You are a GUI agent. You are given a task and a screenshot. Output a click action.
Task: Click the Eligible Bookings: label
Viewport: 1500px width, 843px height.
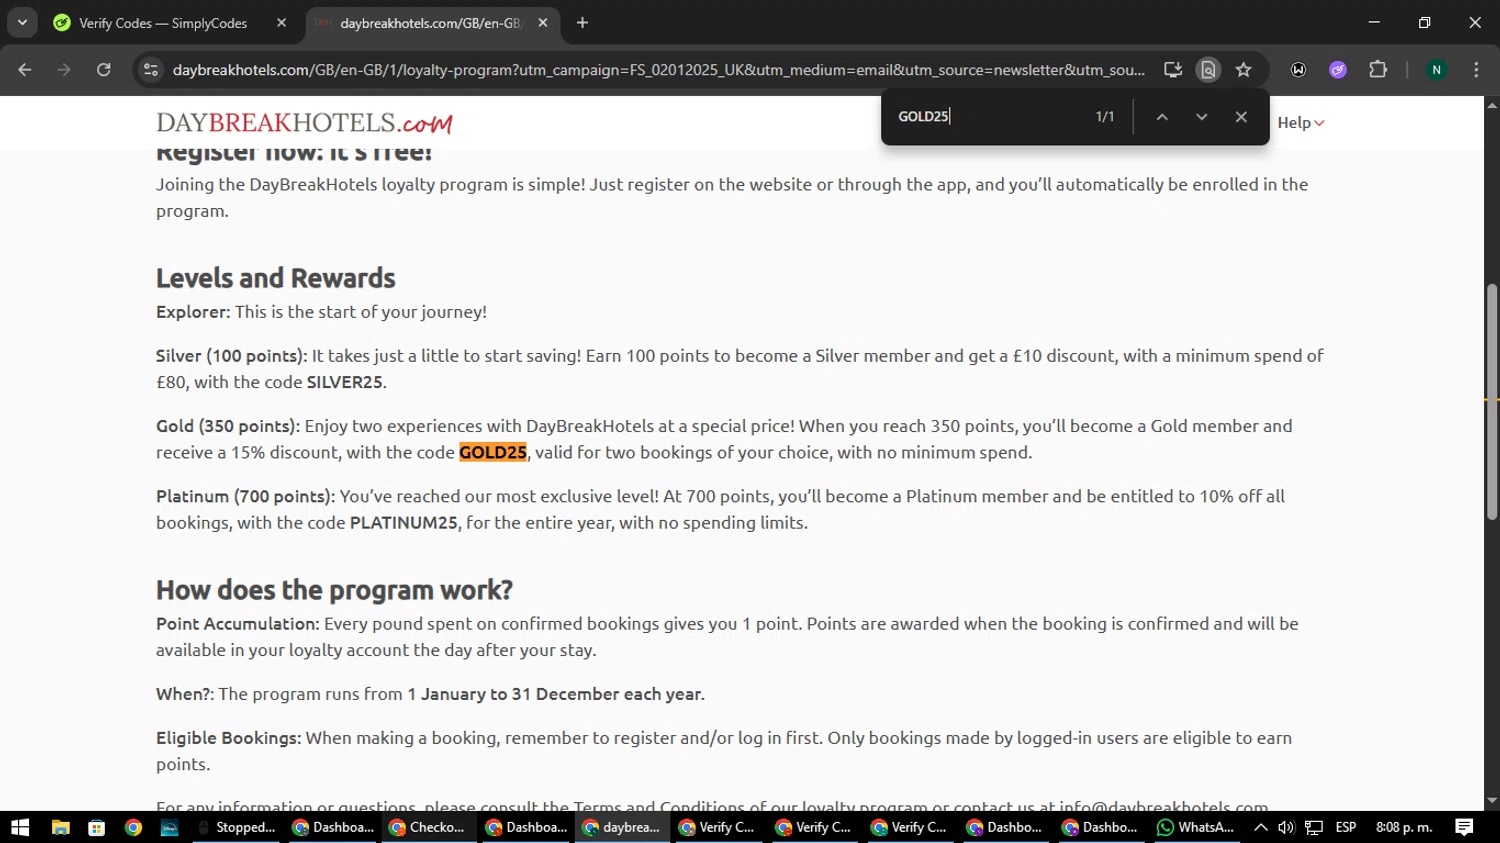click(228, 738)
